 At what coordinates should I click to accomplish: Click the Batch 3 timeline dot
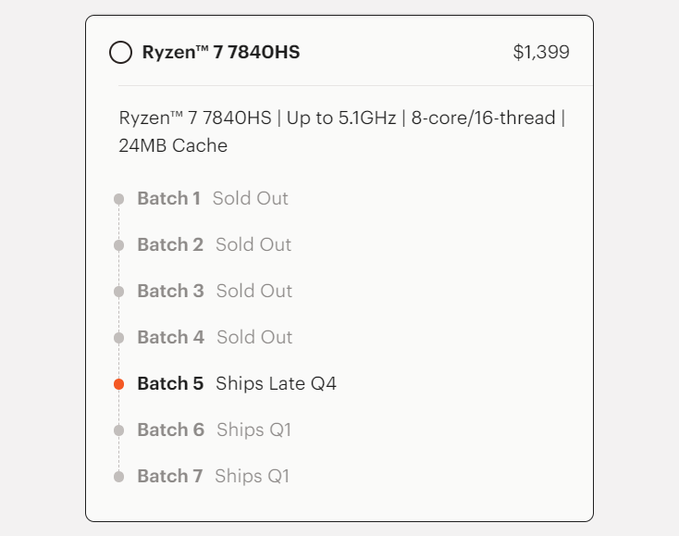pyautogui.click(x=119, y=292)
